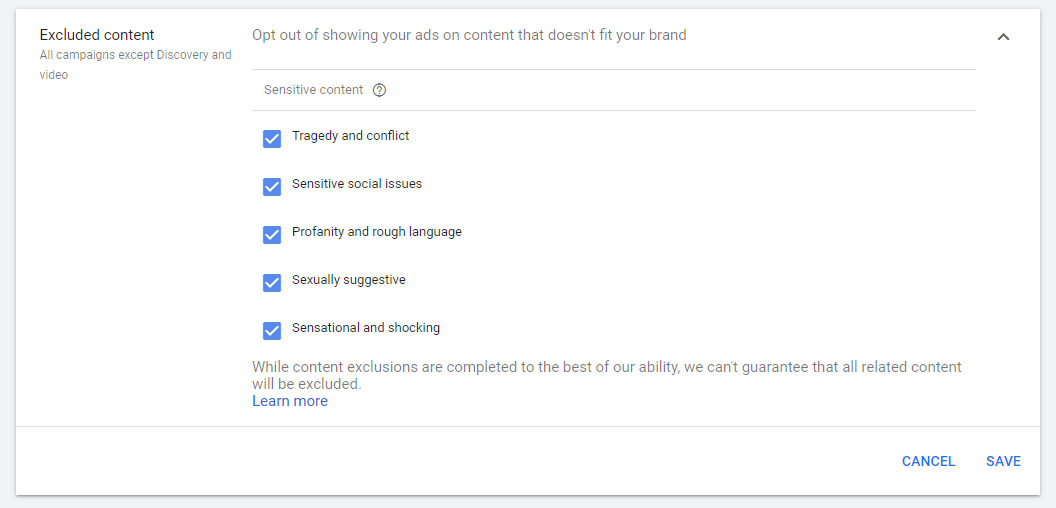Viewport: 1056px width, 508px height.
Task: Click the content exclusions disclaimer paragraph
Action: coord(607,376)
